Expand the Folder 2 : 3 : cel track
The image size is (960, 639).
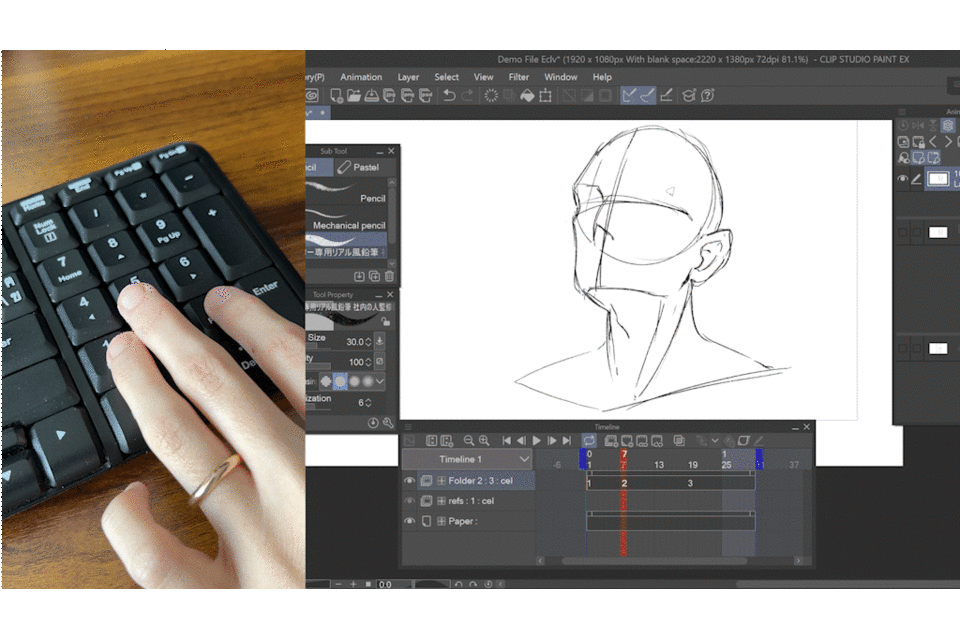pyautogui.click(x=441, y=481)
